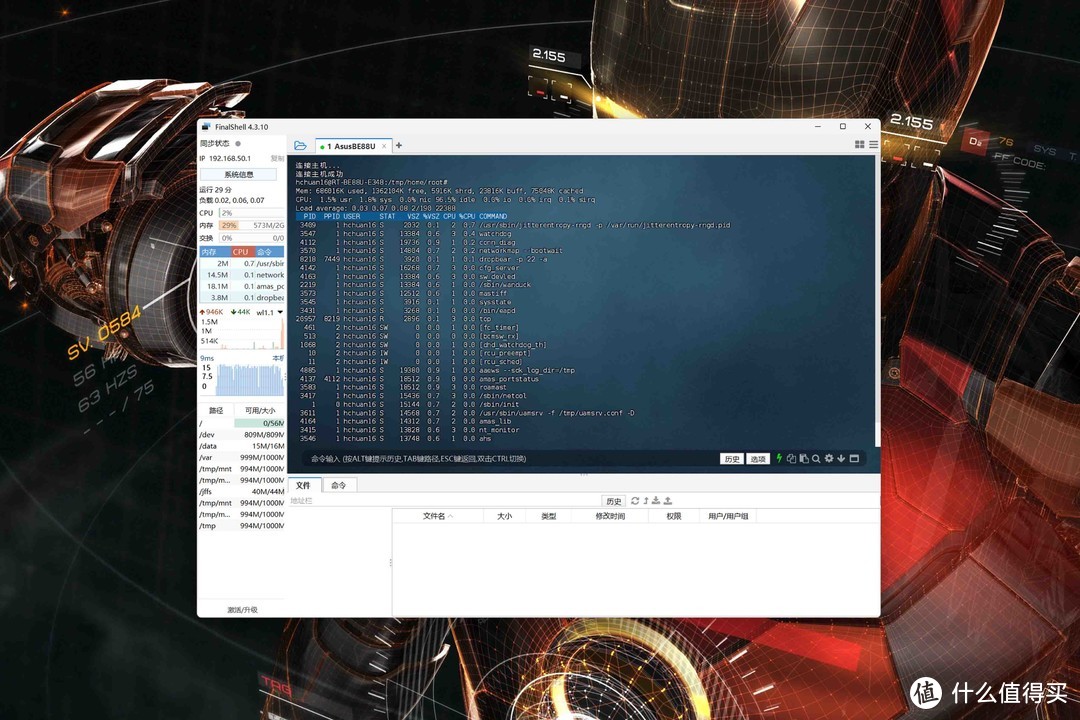Sort files by 文件名 column header

coord(437,516)
